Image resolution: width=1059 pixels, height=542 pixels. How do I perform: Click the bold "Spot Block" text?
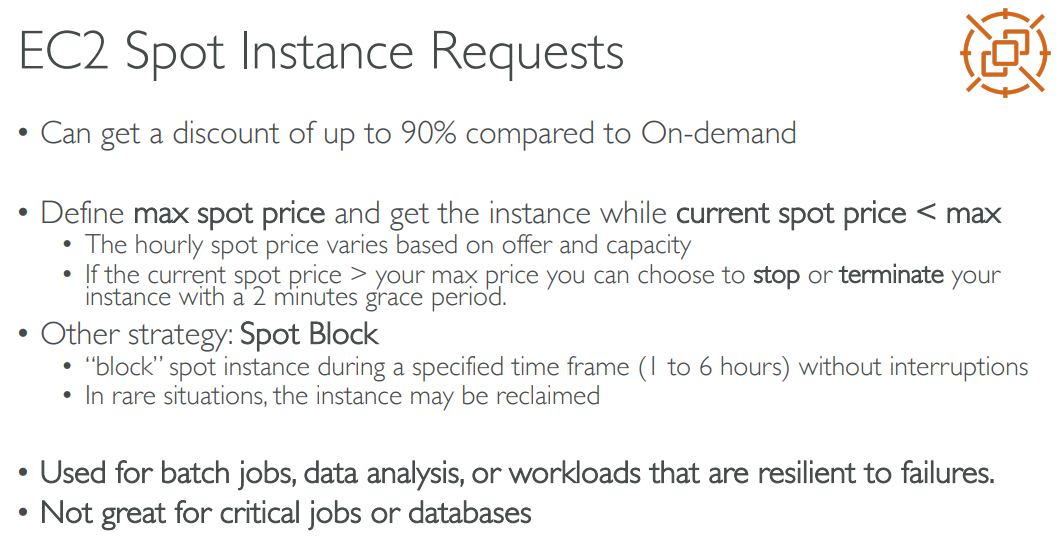309,333
